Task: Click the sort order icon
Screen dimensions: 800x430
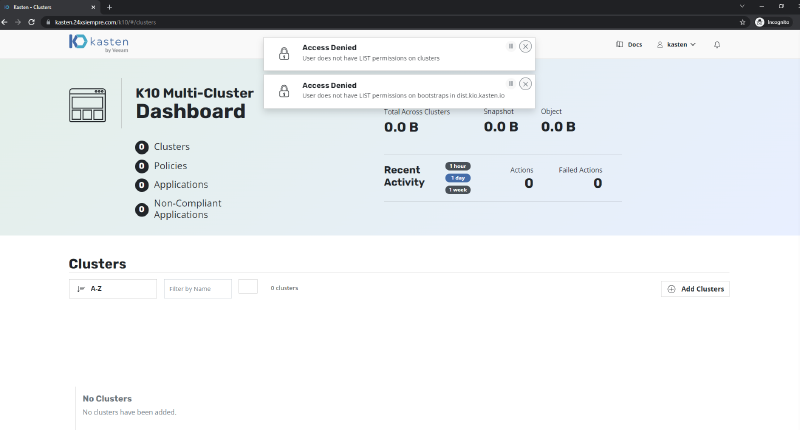Action: (x=81, y=289)
